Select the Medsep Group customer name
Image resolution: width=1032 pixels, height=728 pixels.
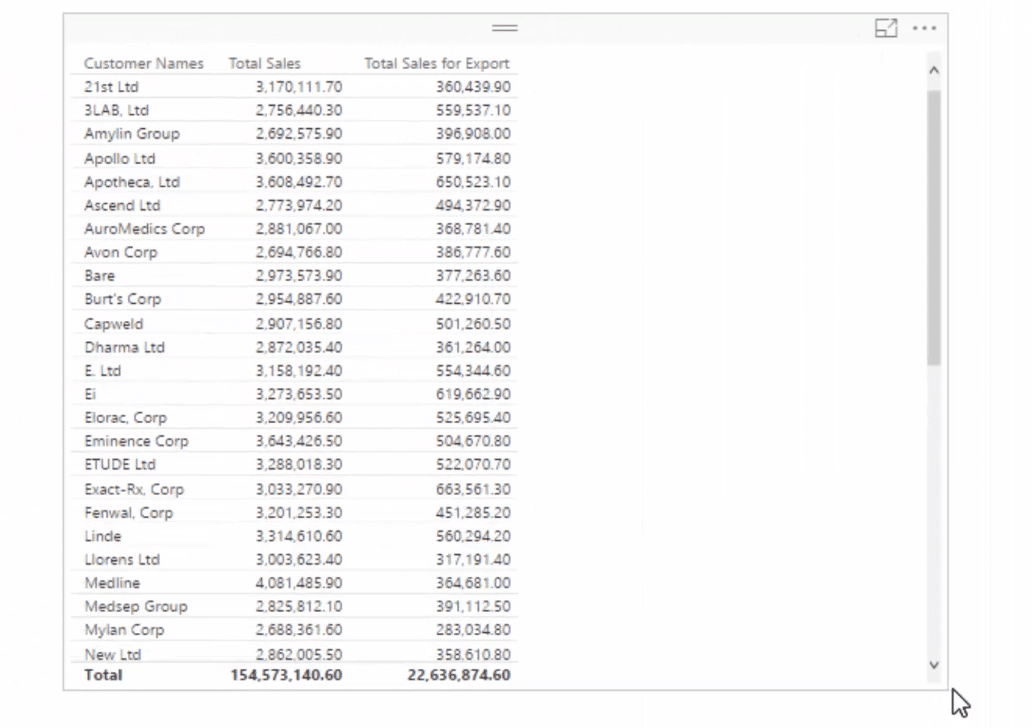click(x=136, y=607)
